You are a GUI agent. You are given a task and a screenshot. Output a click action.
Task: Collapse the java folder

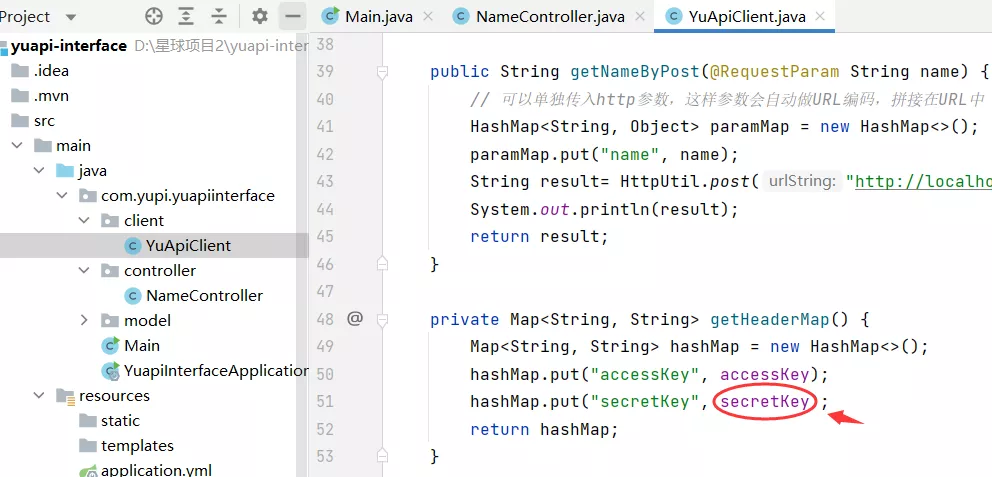point(39,171)
